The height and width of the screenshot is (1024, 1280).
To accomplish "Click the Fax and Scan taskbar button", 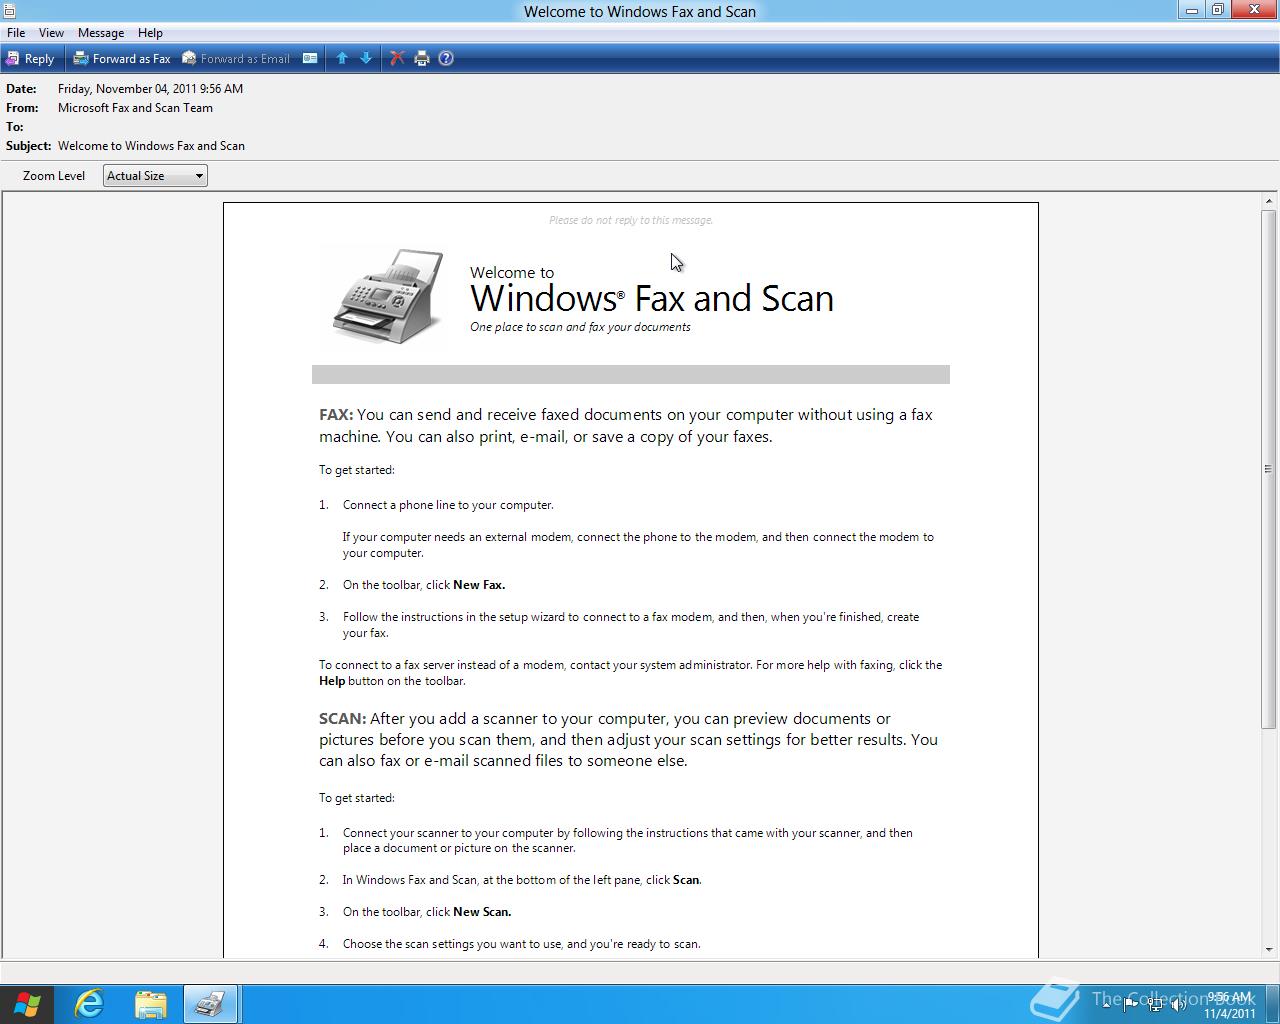I will [210, 1004].
